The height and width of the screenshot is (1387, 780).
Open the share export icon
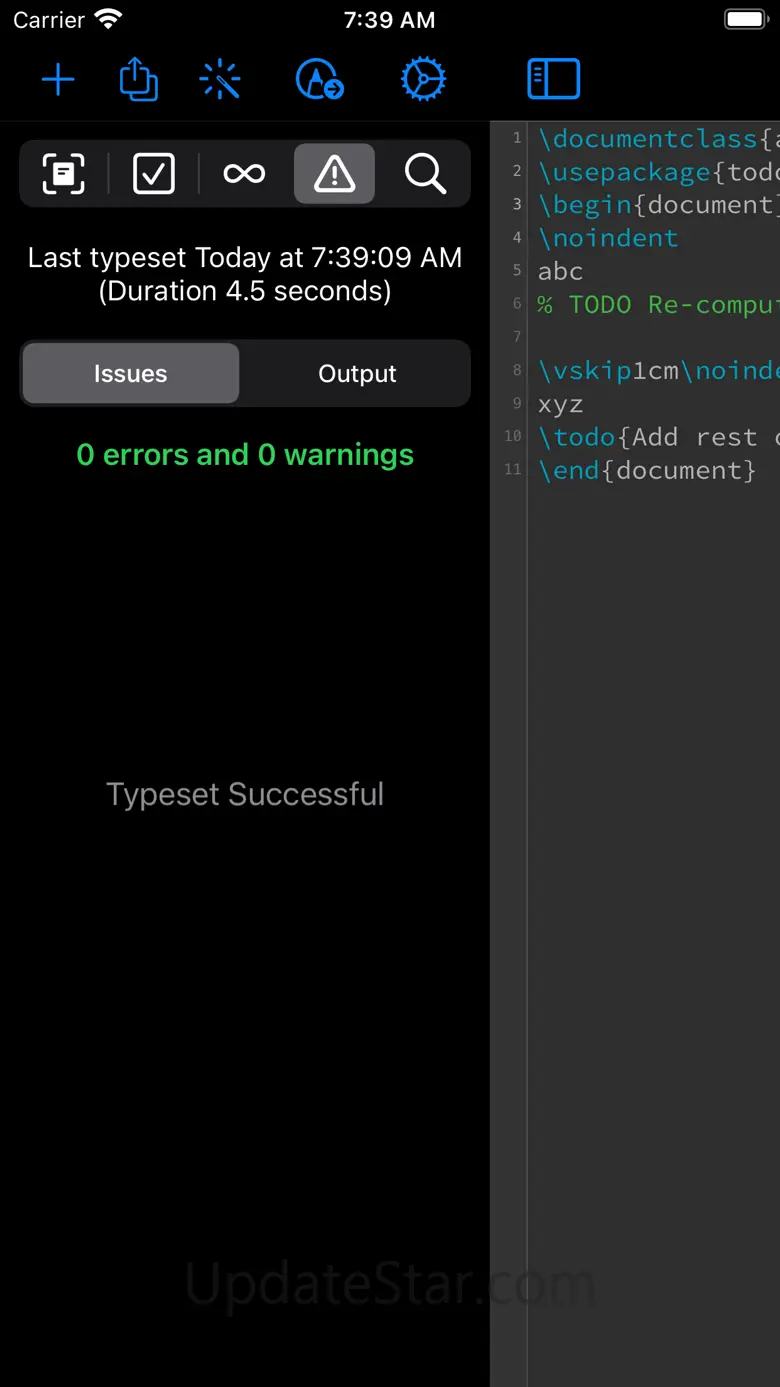[x=139, y=79]
